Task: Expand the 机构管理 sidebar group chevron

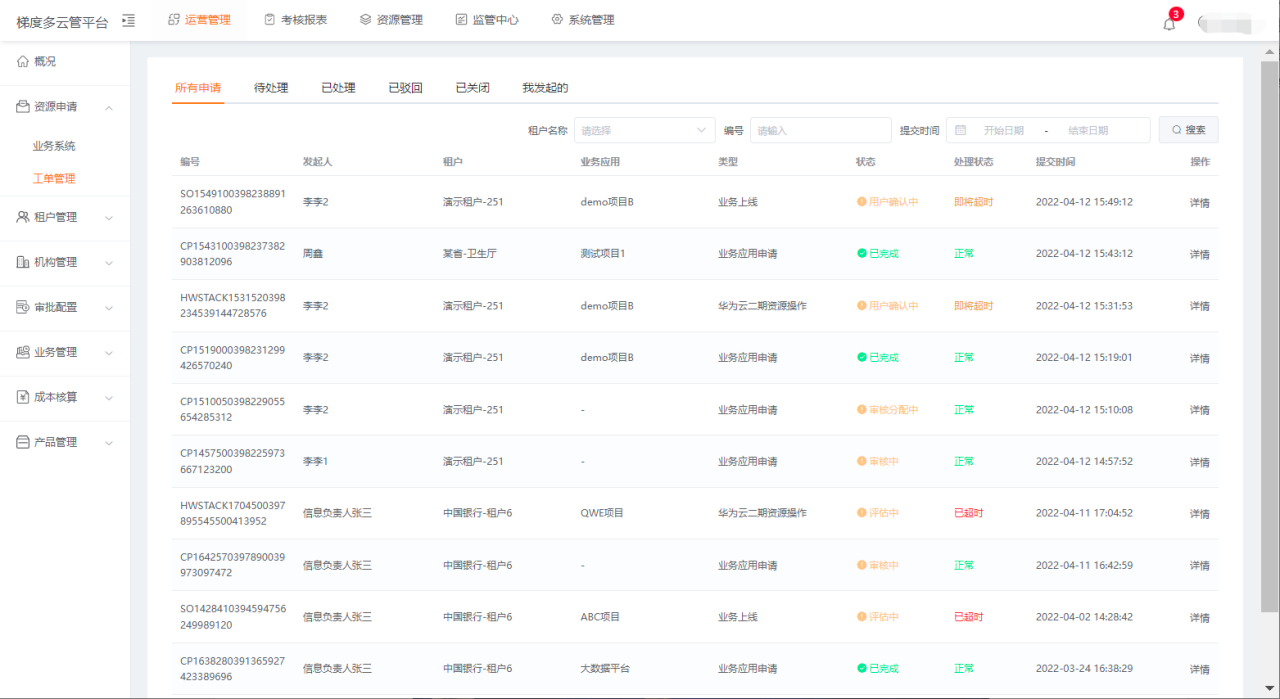Action: pos(109,262)
